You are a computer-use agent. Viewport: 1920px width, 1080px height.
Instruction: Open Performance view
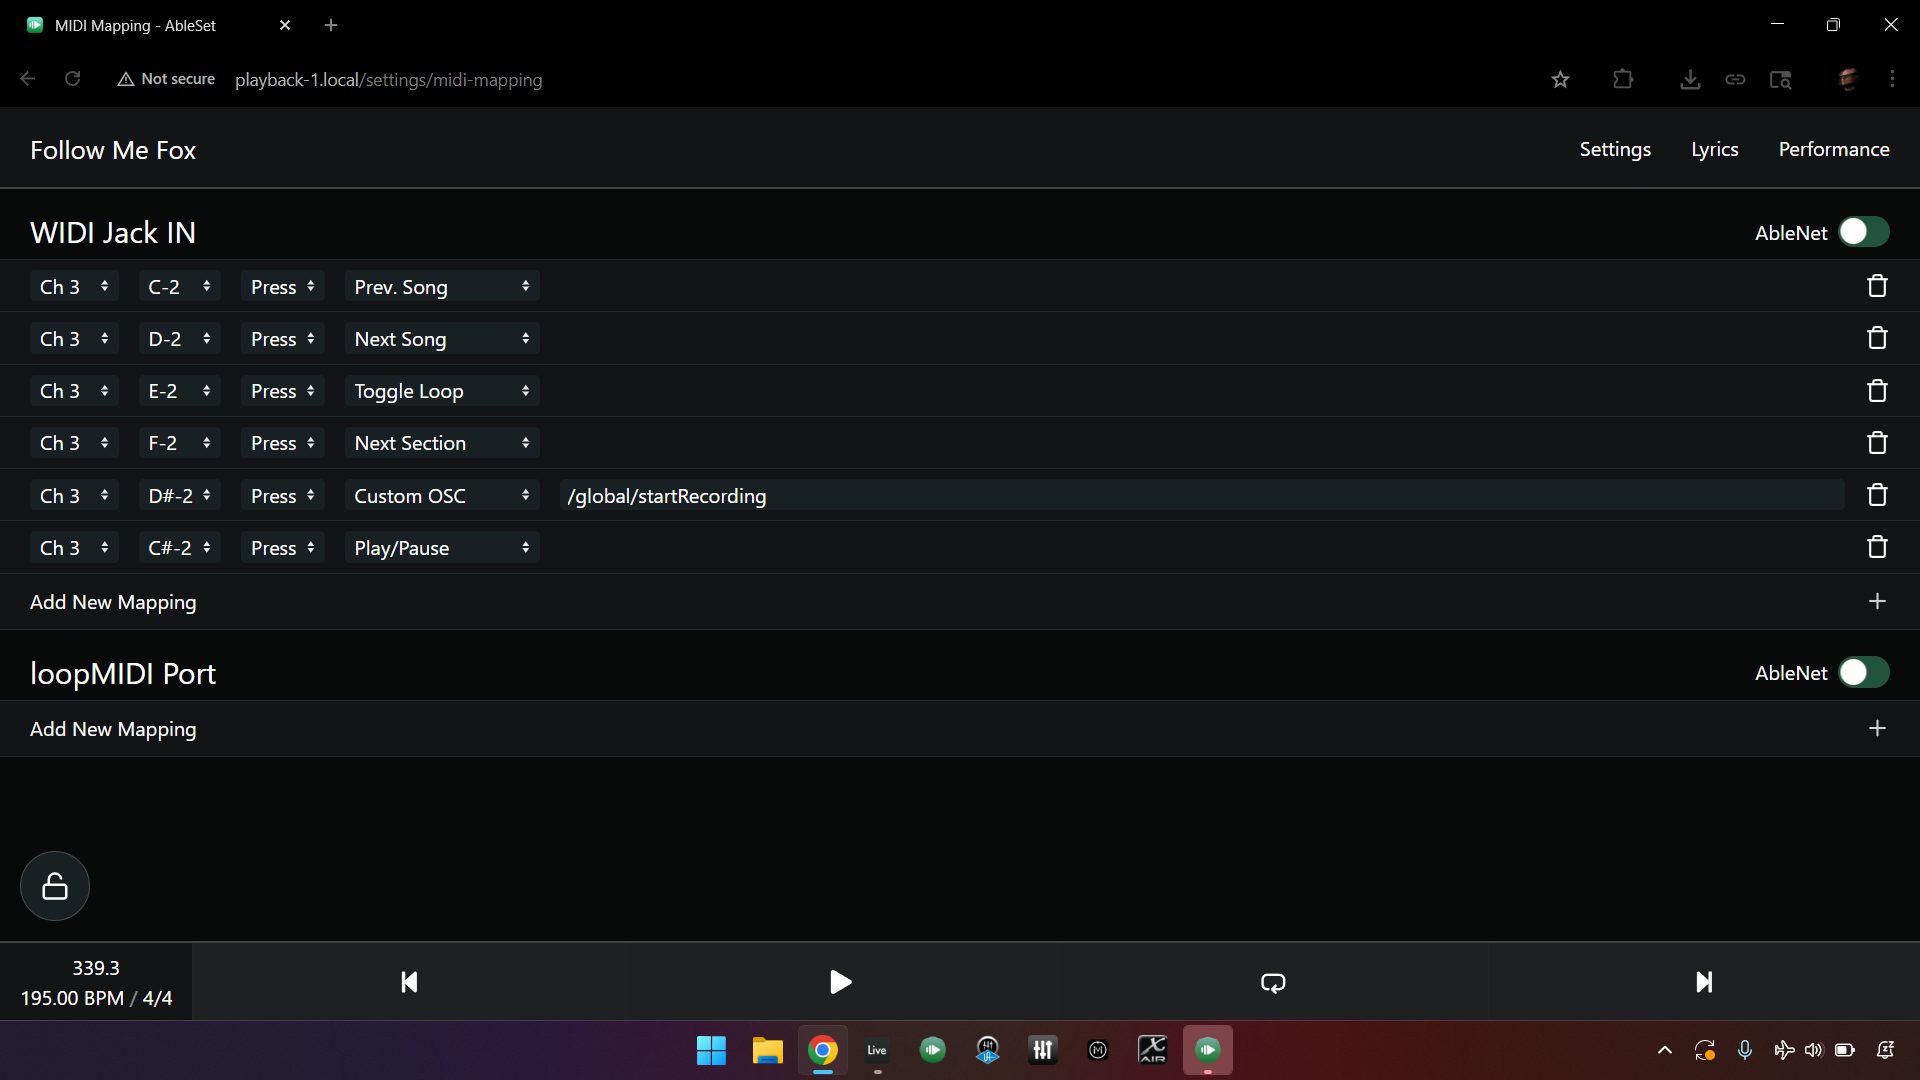tap(1833, 149)
